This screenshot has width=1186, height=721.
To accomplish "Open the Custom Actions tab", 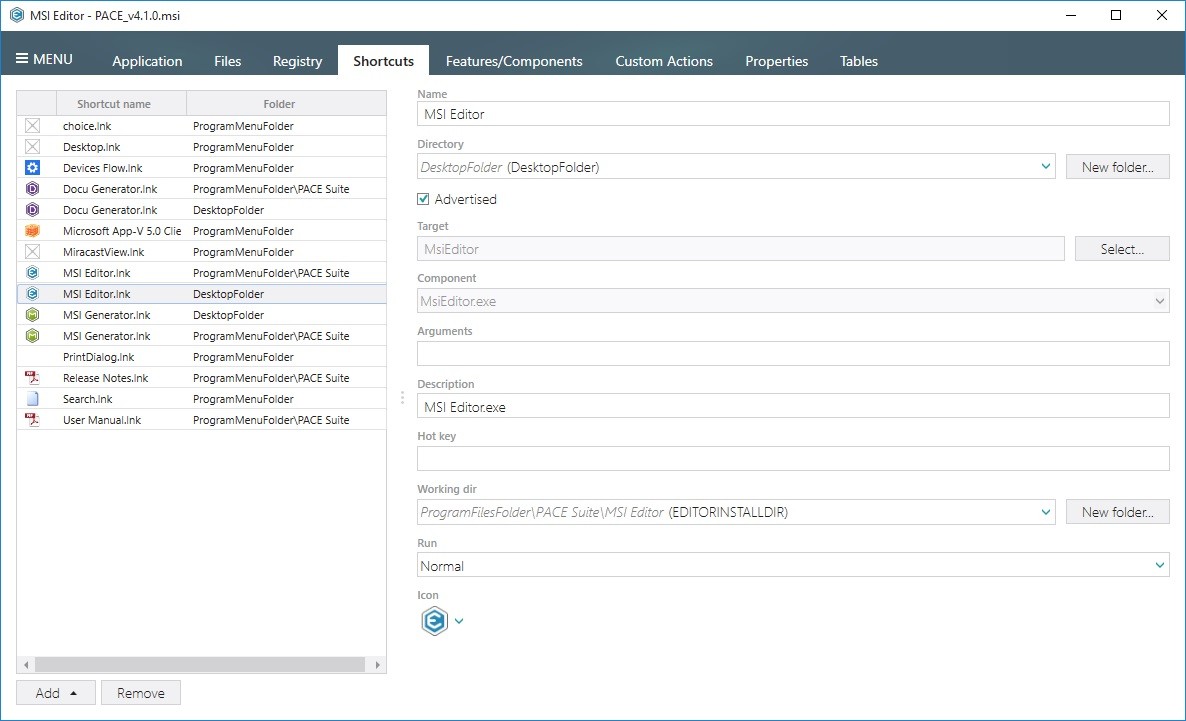I will (664, 61).
